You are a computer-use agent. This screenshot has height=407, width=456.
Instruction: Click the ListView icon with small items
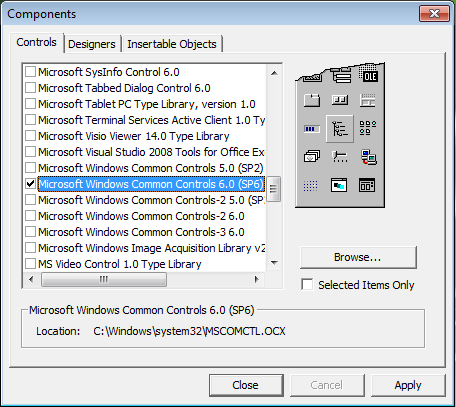368,128
